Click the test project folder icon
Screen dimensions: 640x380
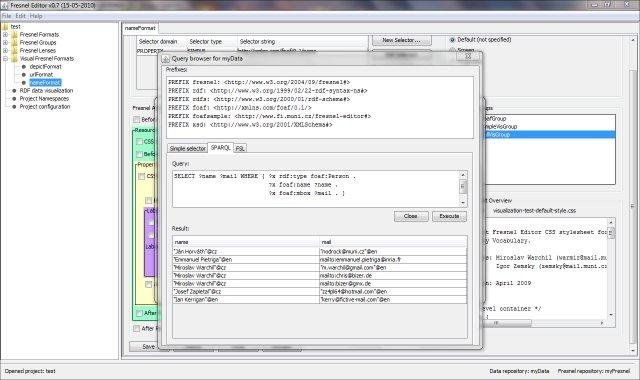pos(5,27)
